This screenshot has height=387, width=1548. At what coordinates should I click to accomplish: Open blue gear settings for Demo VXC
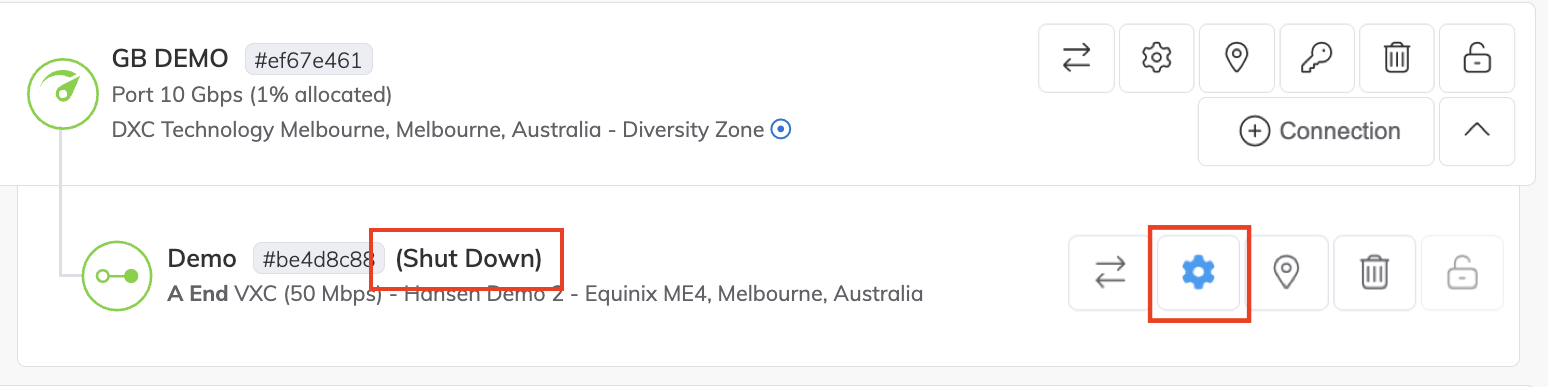(x=1198, y=272)
